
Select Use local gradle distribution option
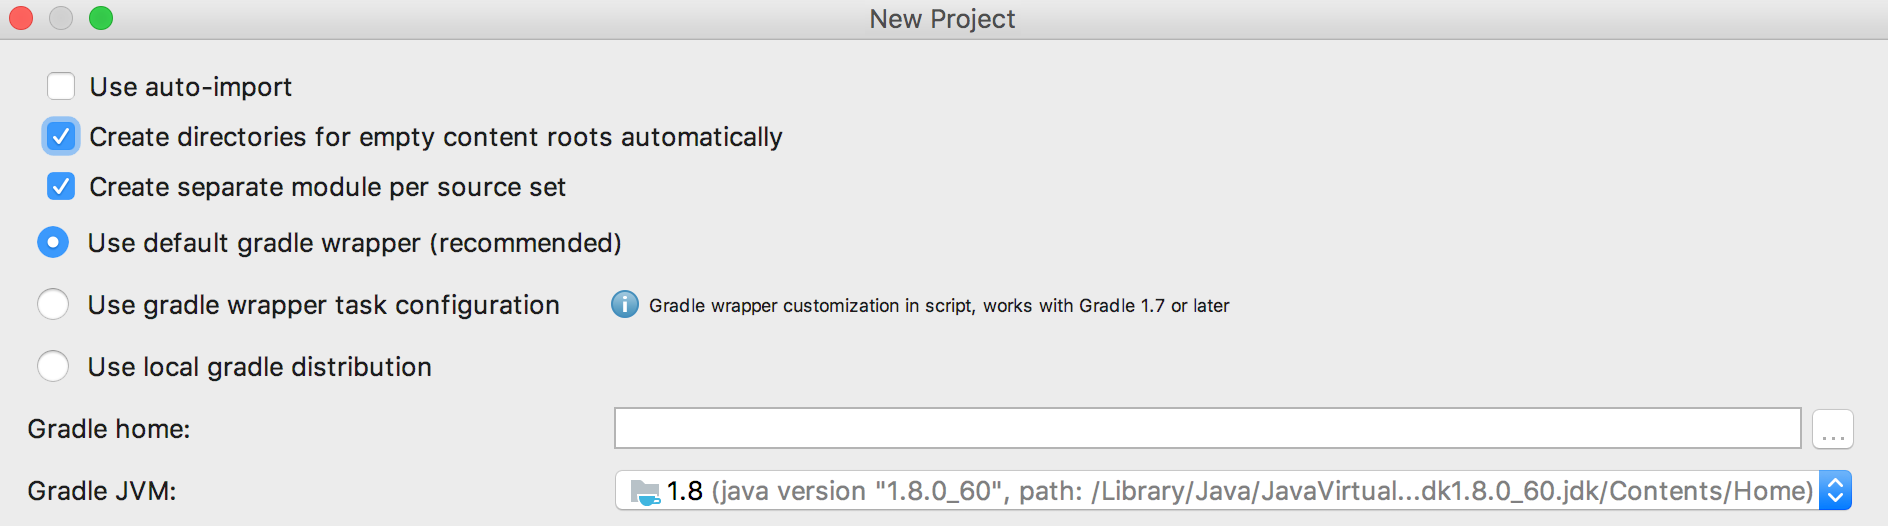click(53, 367)
